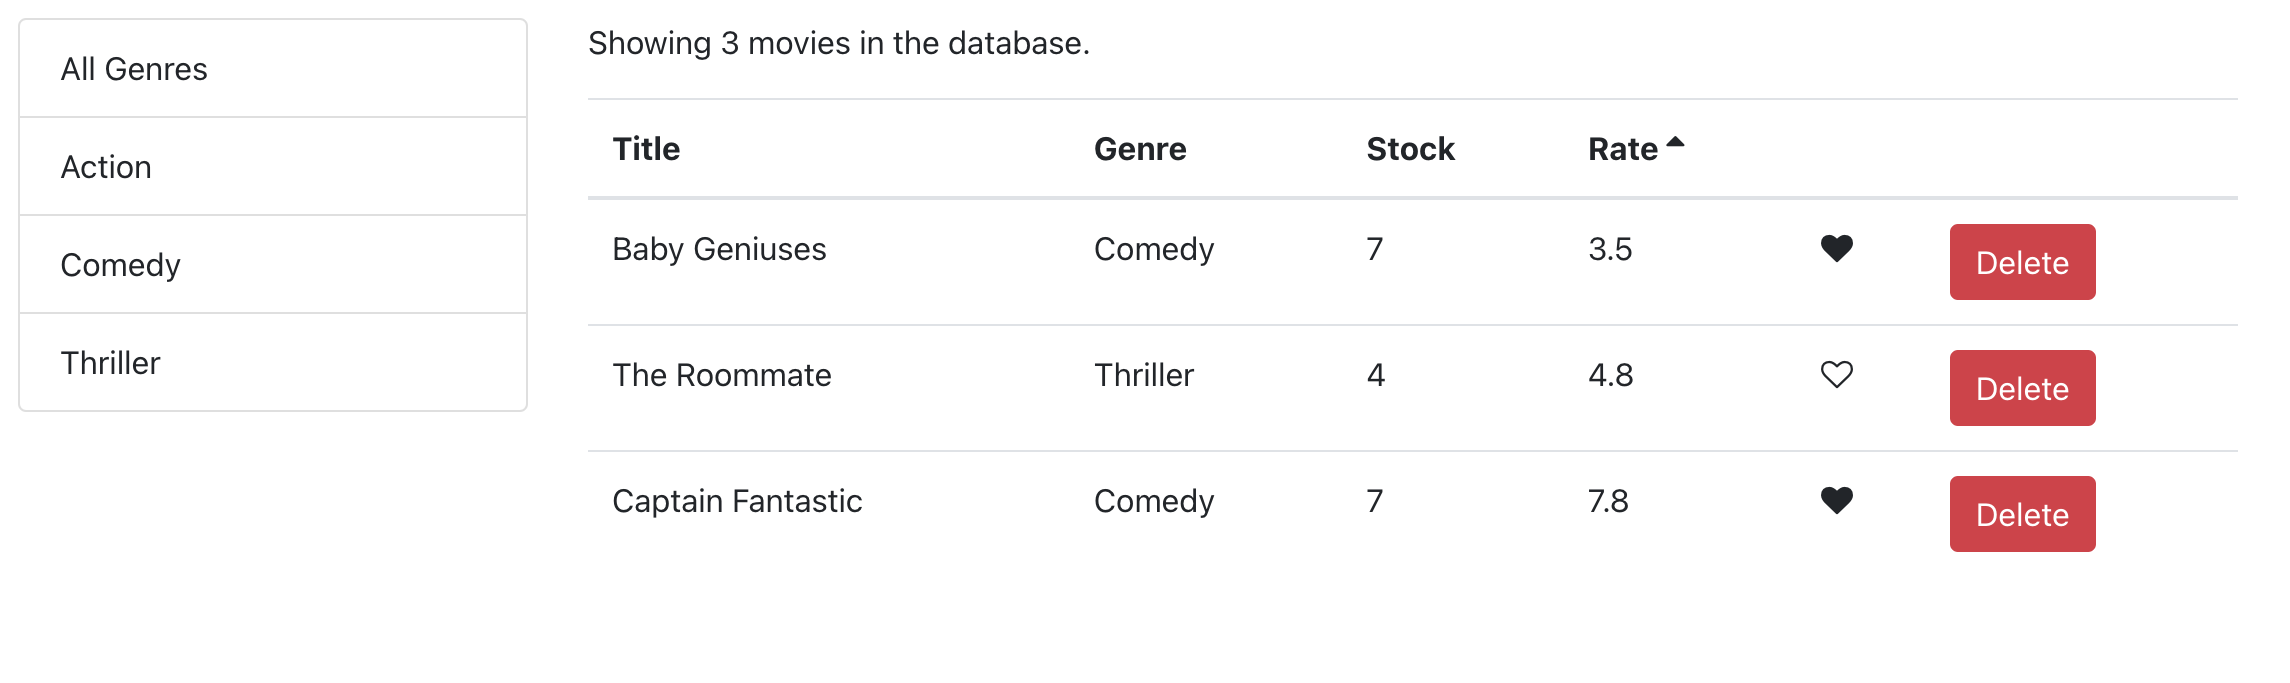Remove Captain Fantastic with Delete button

coord(2021,514)
